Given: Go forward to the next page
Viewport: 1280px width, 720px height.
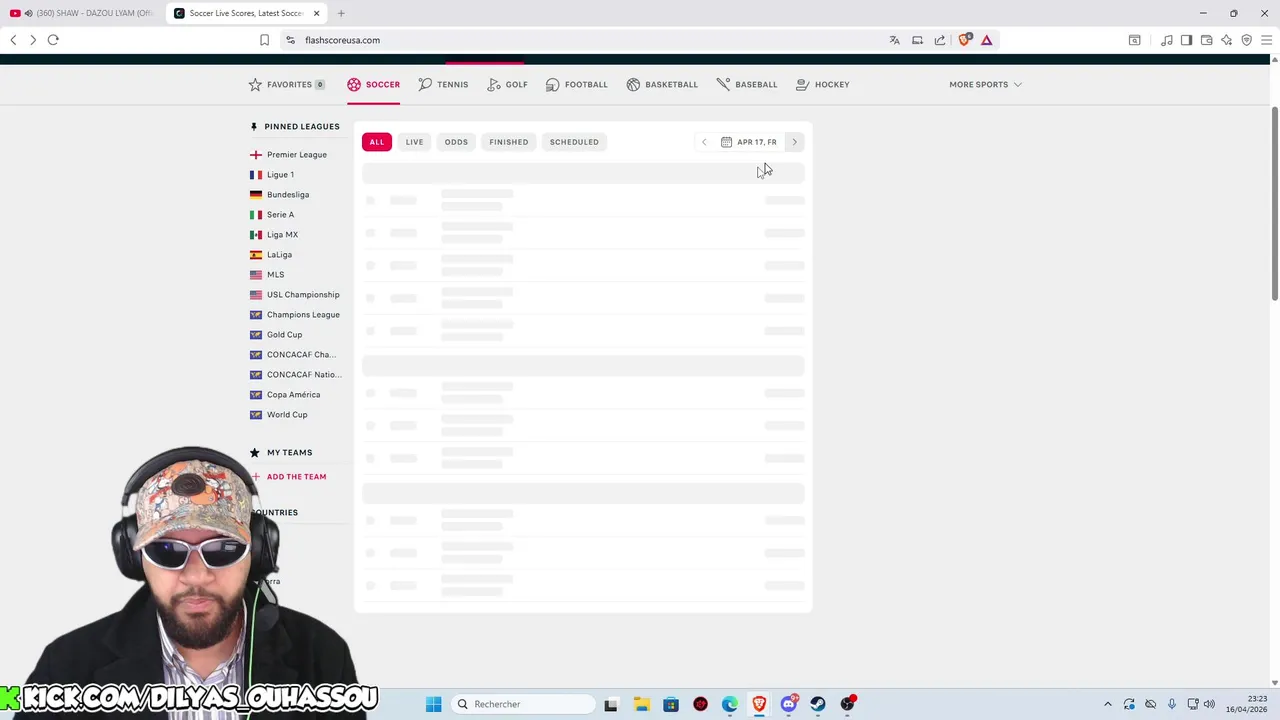Looking at the screenshot, I should pyautogui.click(x=32, y=40).
